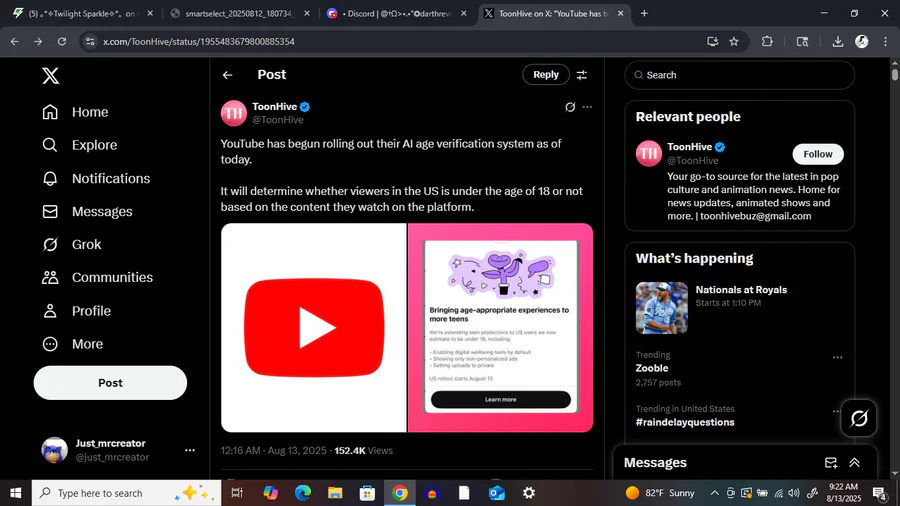Image resolution: width=900 pixels, height=506 pixels.
Task: Open account menu dots beside Just_mrcreator
Action: tap(190, 450)
